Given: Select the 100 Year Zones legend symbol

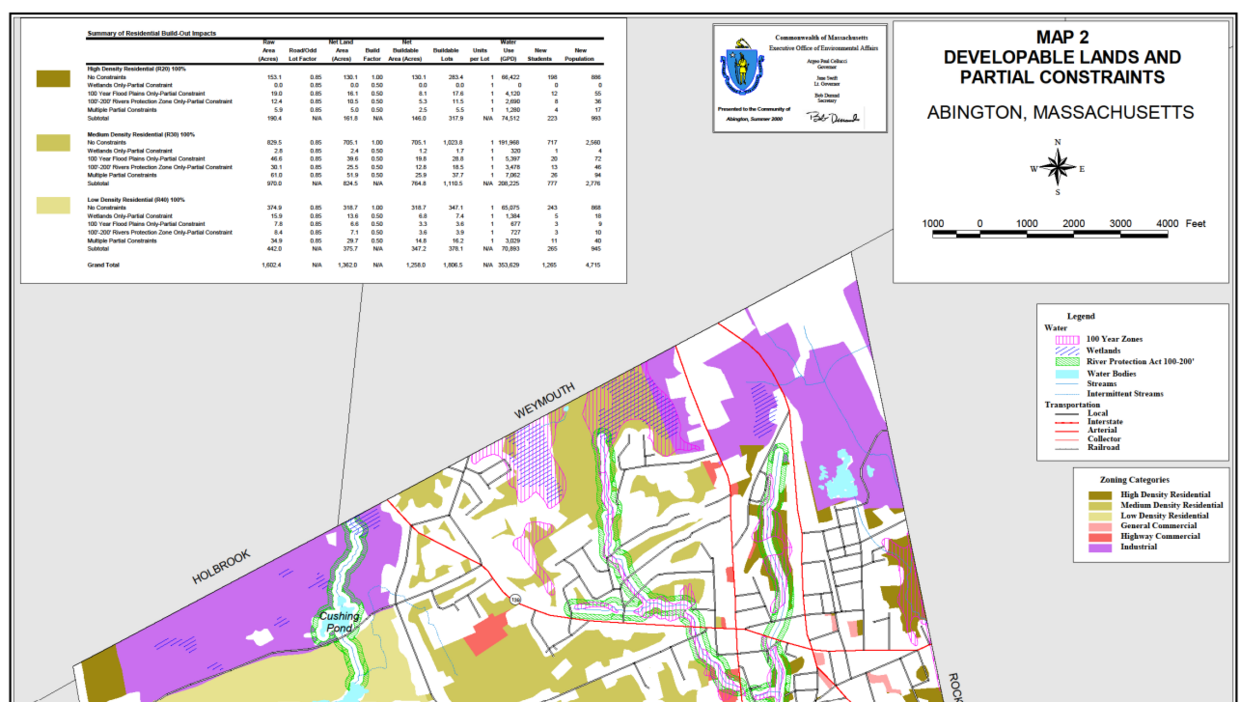Looking at the screenshot, I should point(1067,339).
